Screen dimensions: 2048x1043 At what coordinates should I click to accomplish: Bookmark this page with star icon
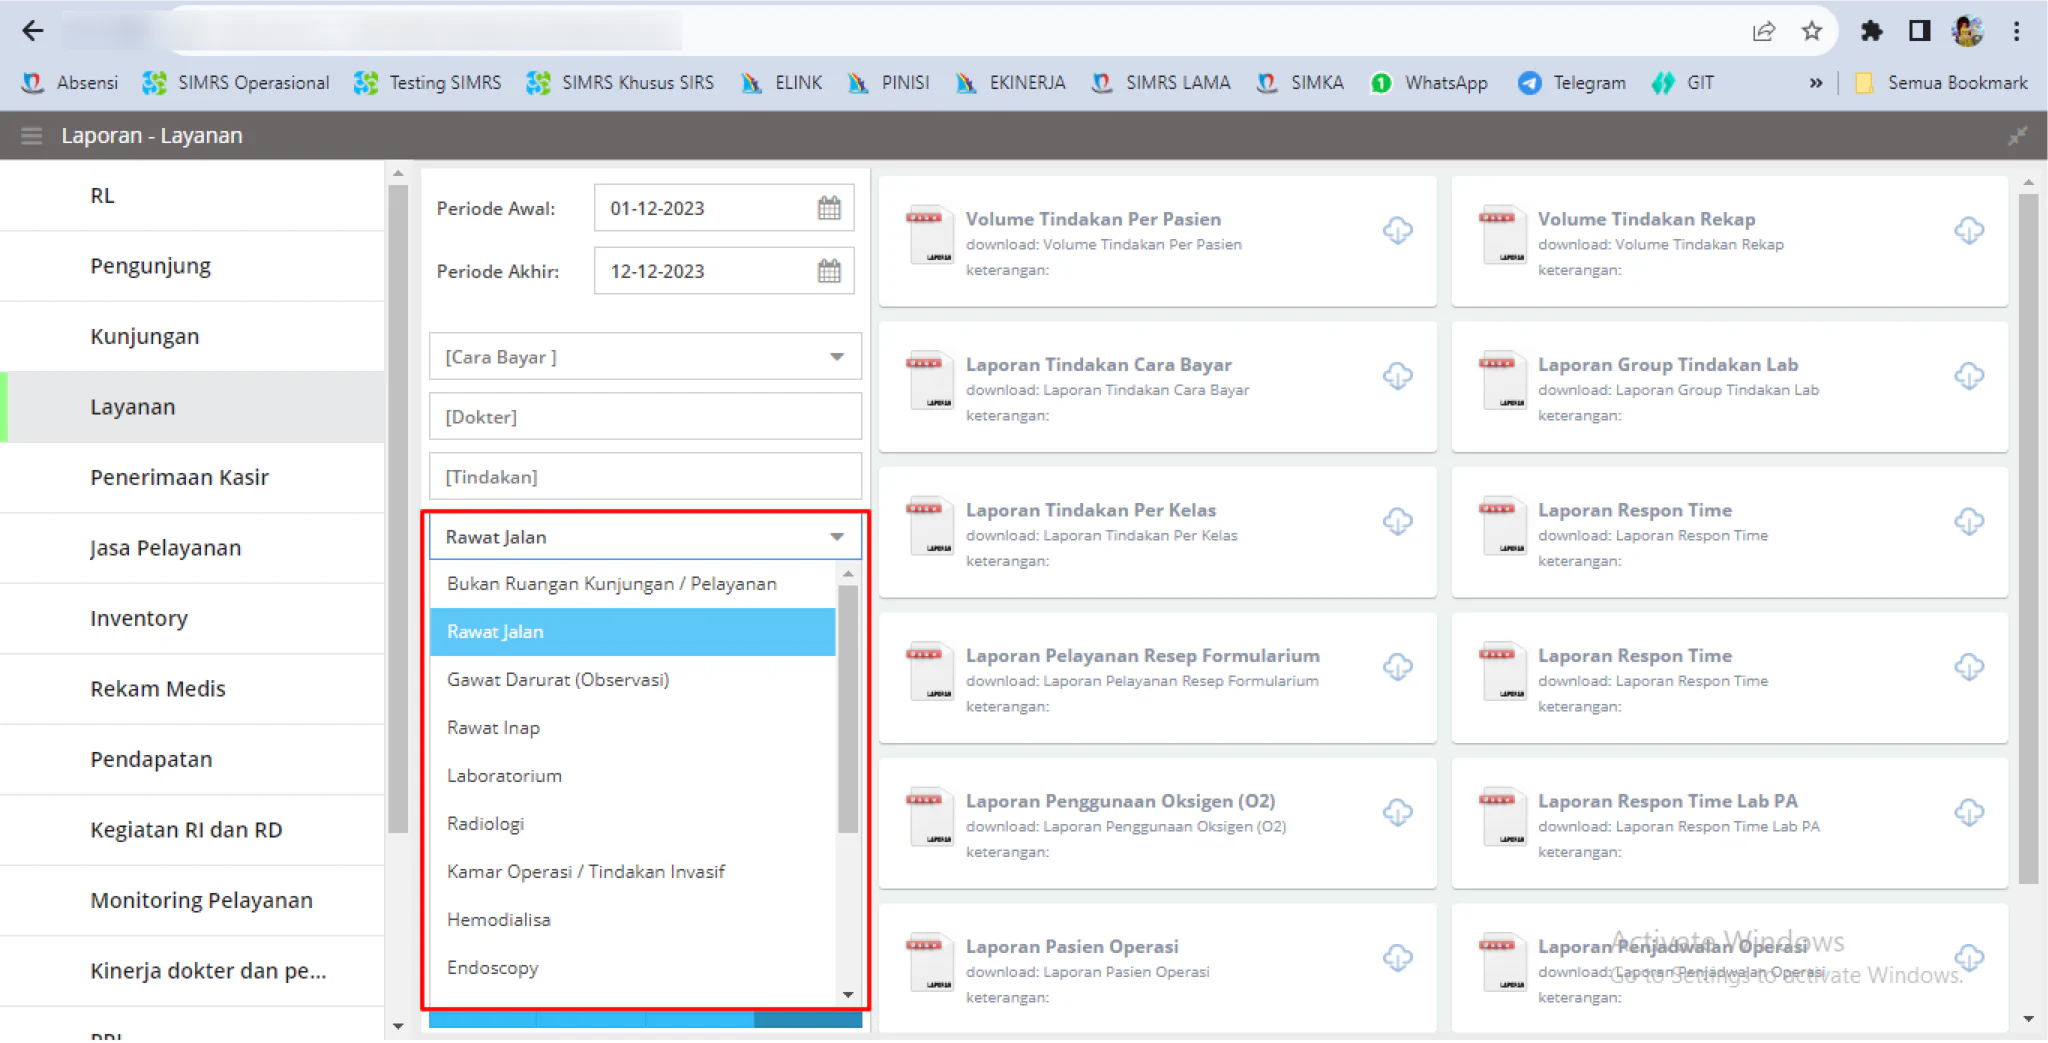1811,31
